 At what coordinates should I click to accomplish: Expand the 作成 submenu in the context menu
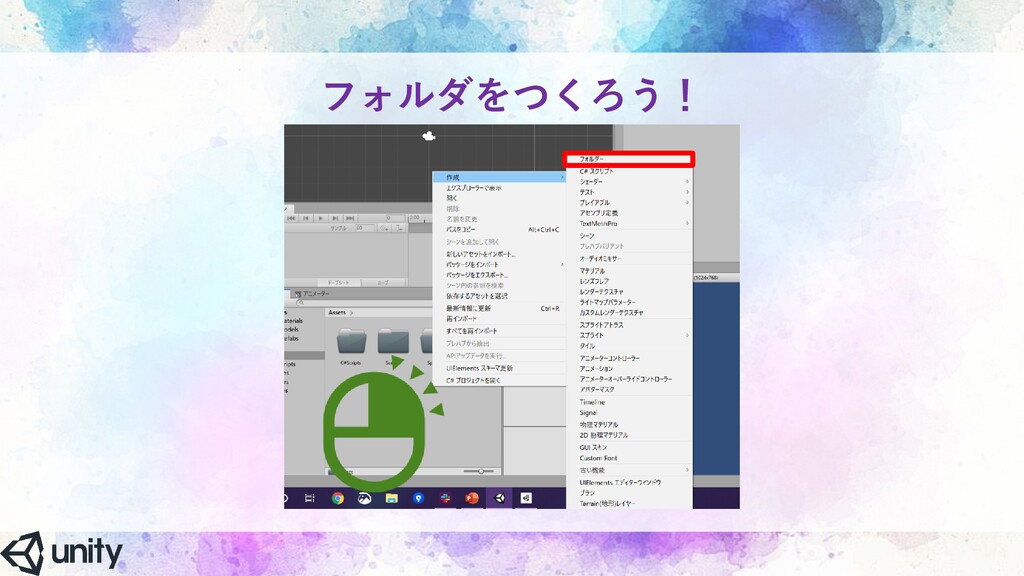click(x=500, y=178)
